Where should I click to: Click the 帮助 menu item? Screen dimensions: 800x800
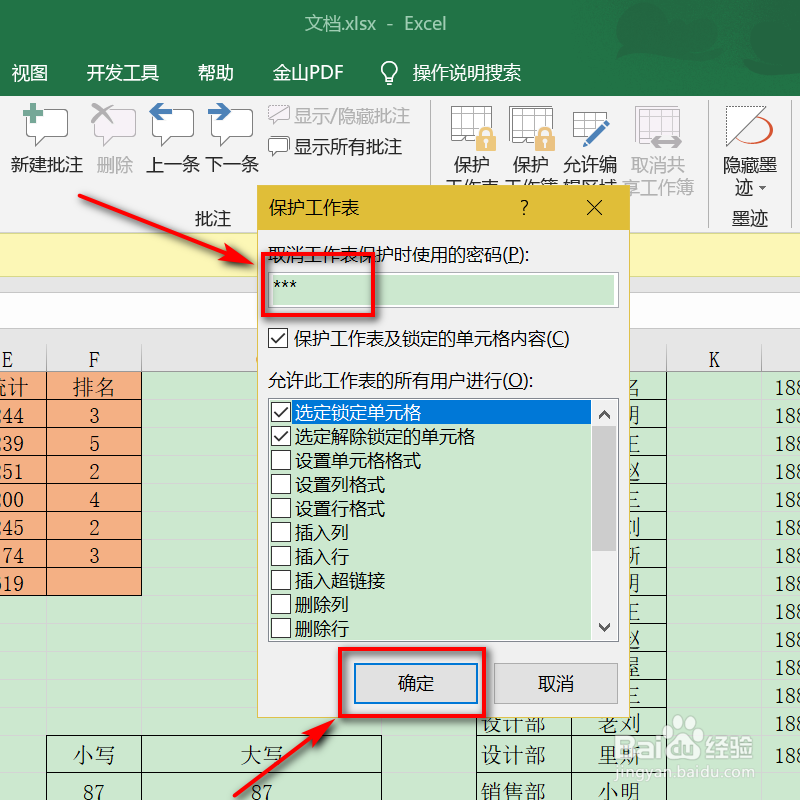pyautogui.click(x=216, y=72)
